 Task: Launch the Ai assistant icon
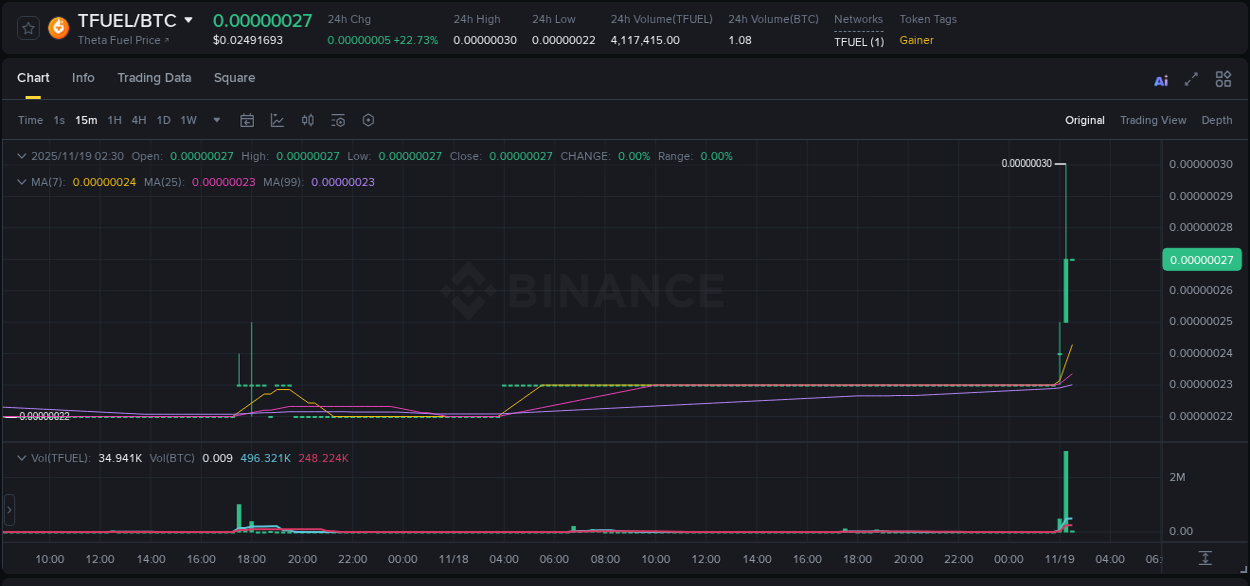click(x=1160, y=79)
